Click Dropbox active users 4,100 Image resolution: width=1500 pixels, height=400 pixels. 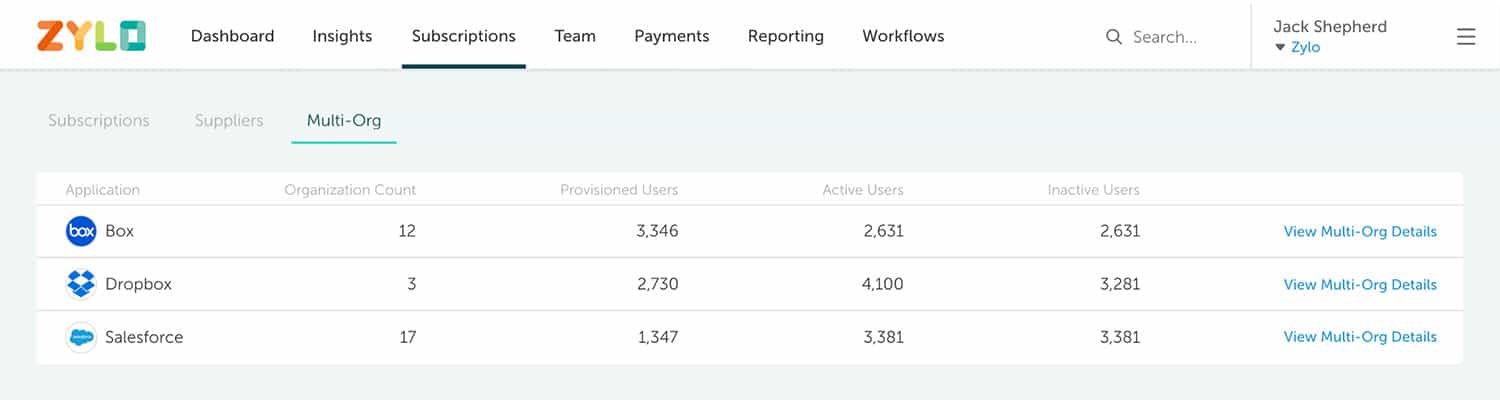pyautogui.click(x=882, y=284)
